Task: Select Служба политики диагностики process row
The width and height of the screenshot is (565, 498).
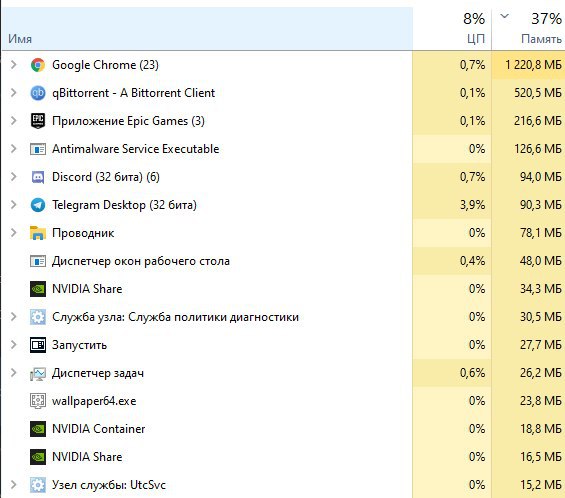Action: click(282, 317)
